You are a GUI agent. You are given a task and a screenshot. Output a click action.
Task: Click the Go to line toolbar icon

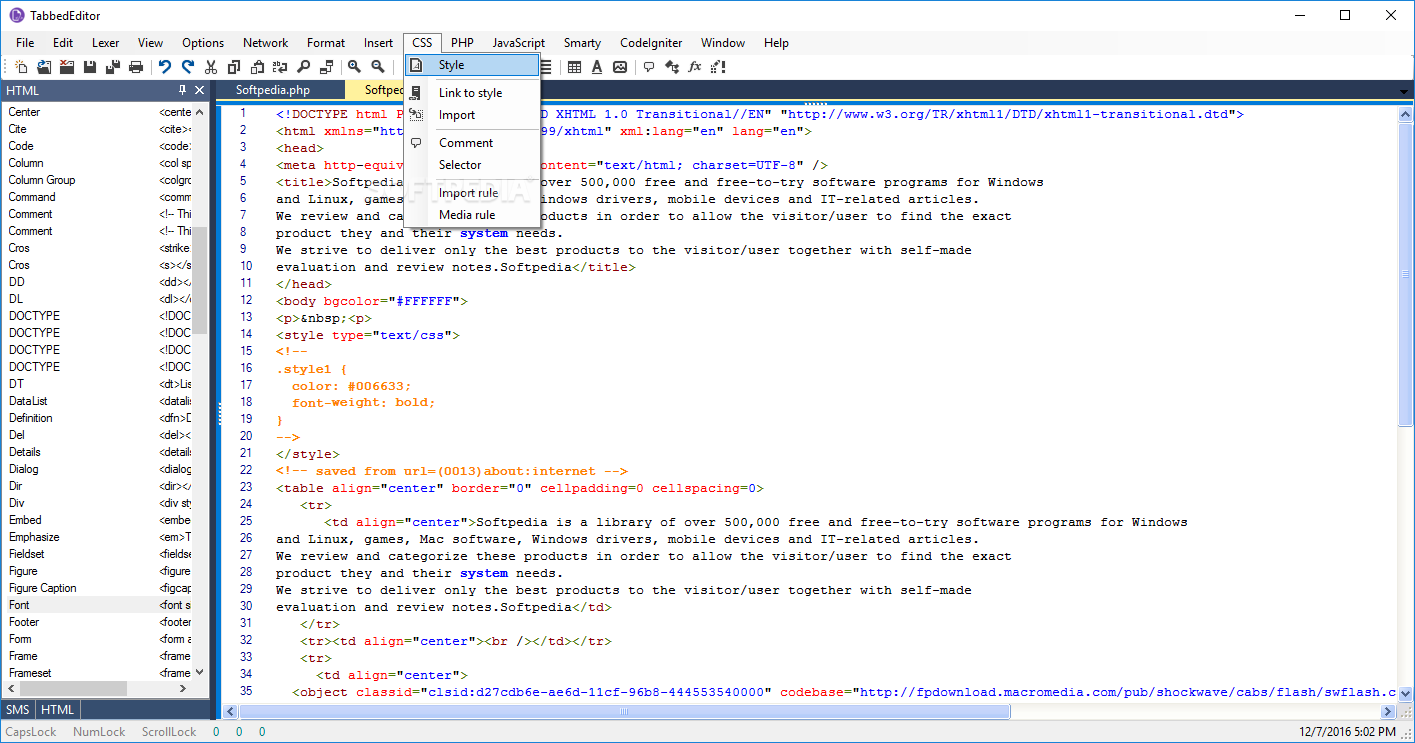point(326,67)
